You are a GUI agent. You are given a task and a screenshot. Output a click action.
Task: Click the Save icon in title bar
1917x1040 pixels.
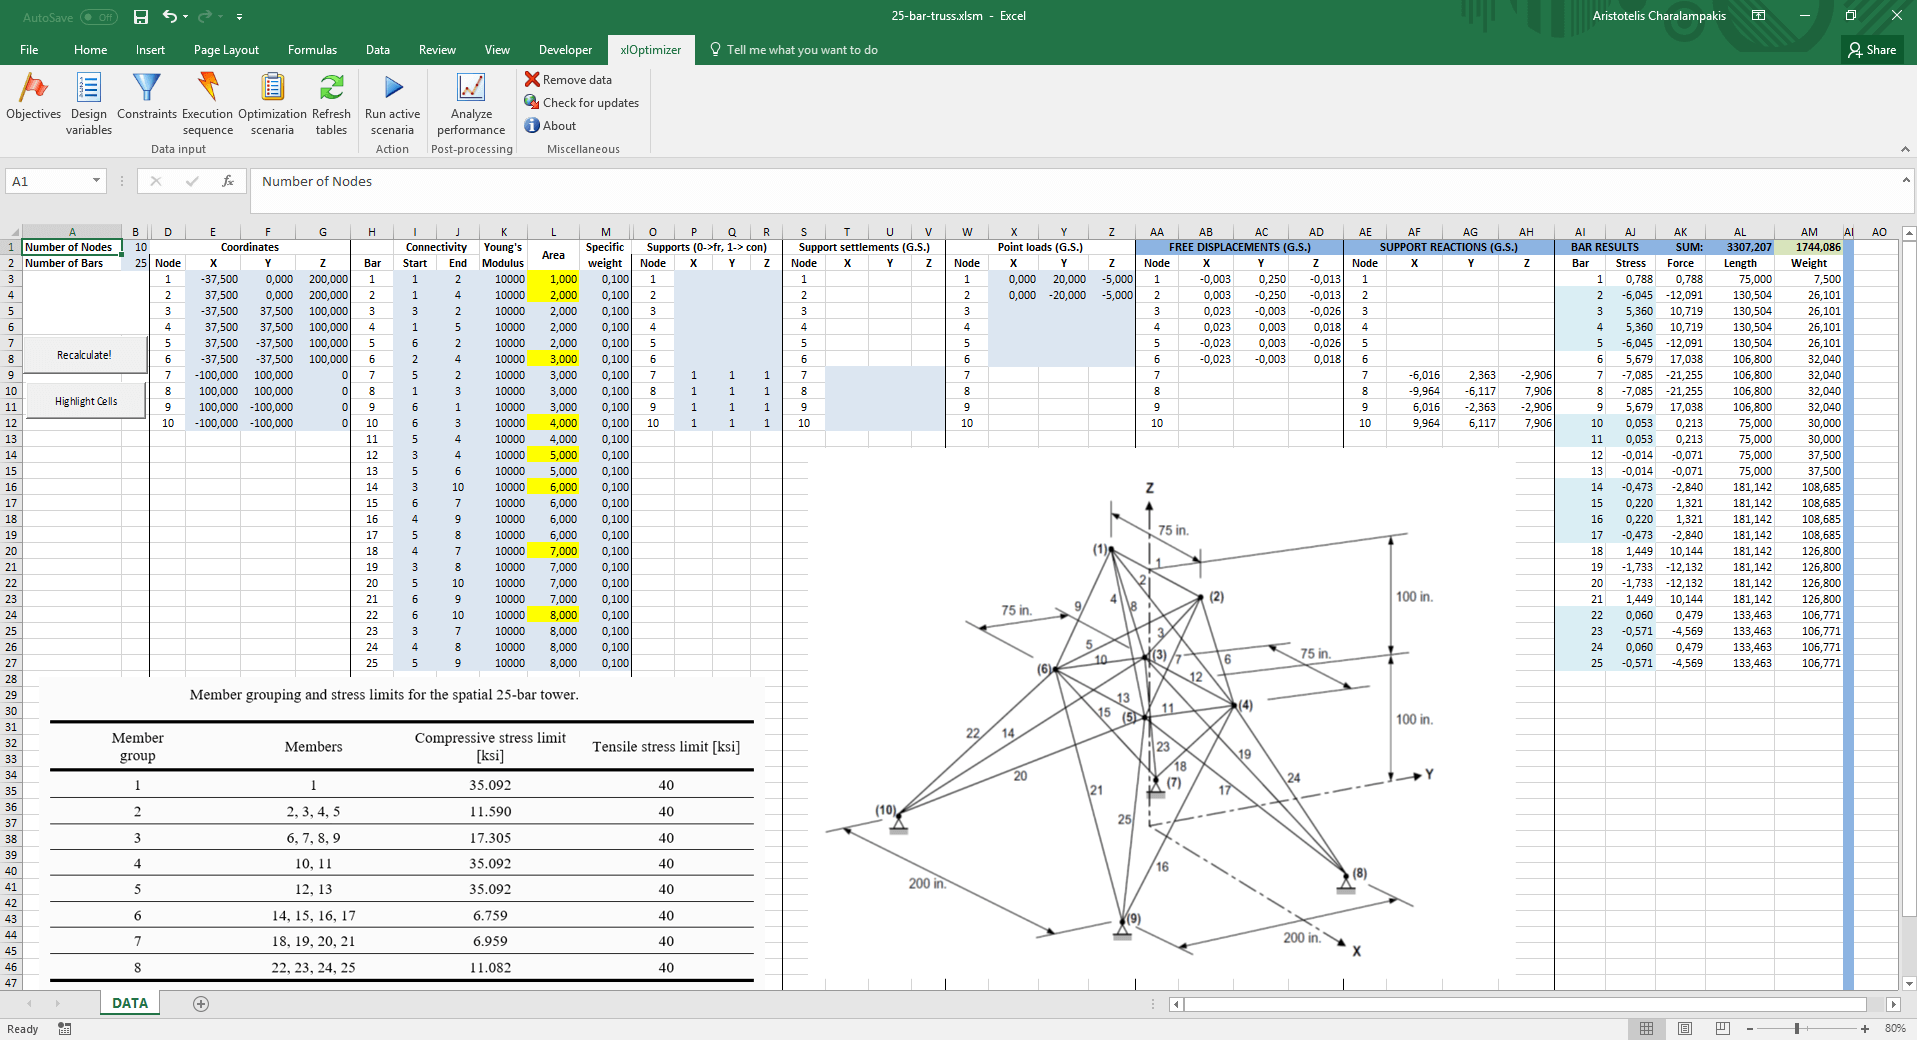pos(141,17)
